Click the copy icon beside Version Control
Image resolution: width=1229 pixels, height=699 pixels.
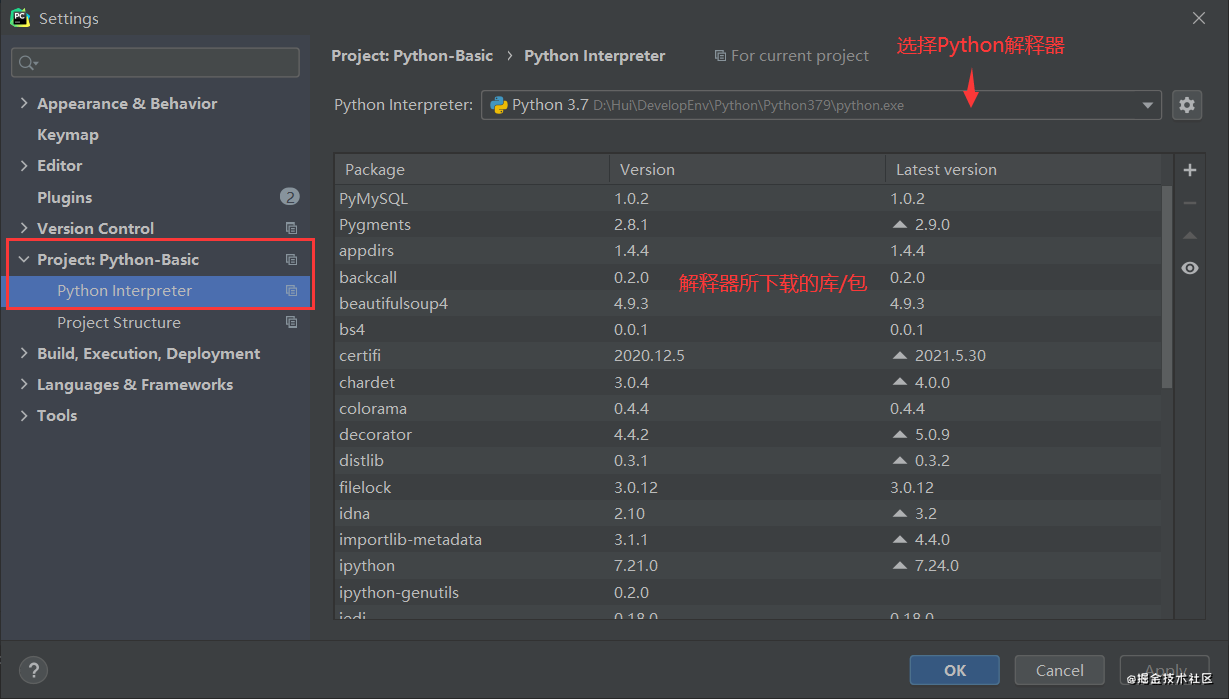291,228
